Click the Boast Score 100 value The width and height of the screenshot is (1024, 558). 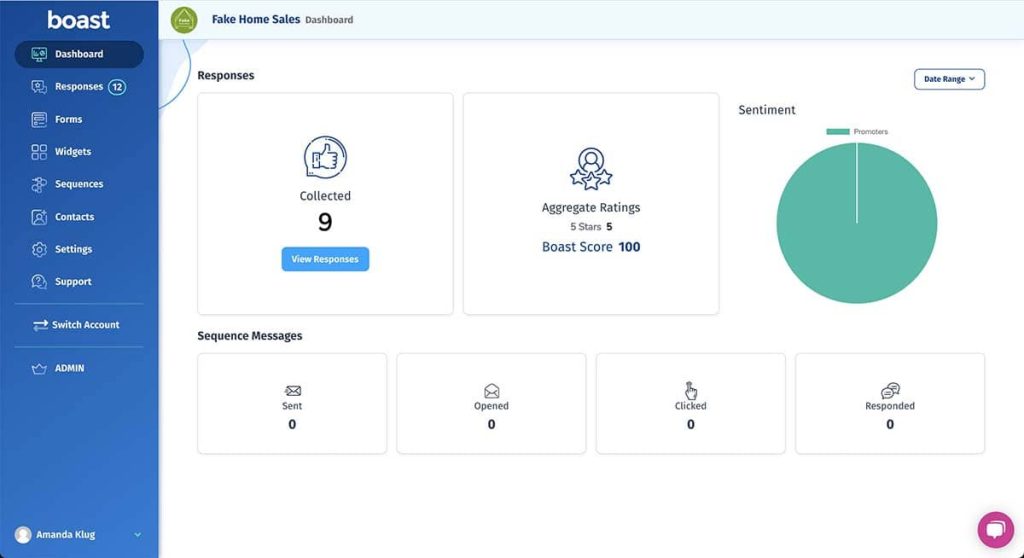[x=630, y=247]
